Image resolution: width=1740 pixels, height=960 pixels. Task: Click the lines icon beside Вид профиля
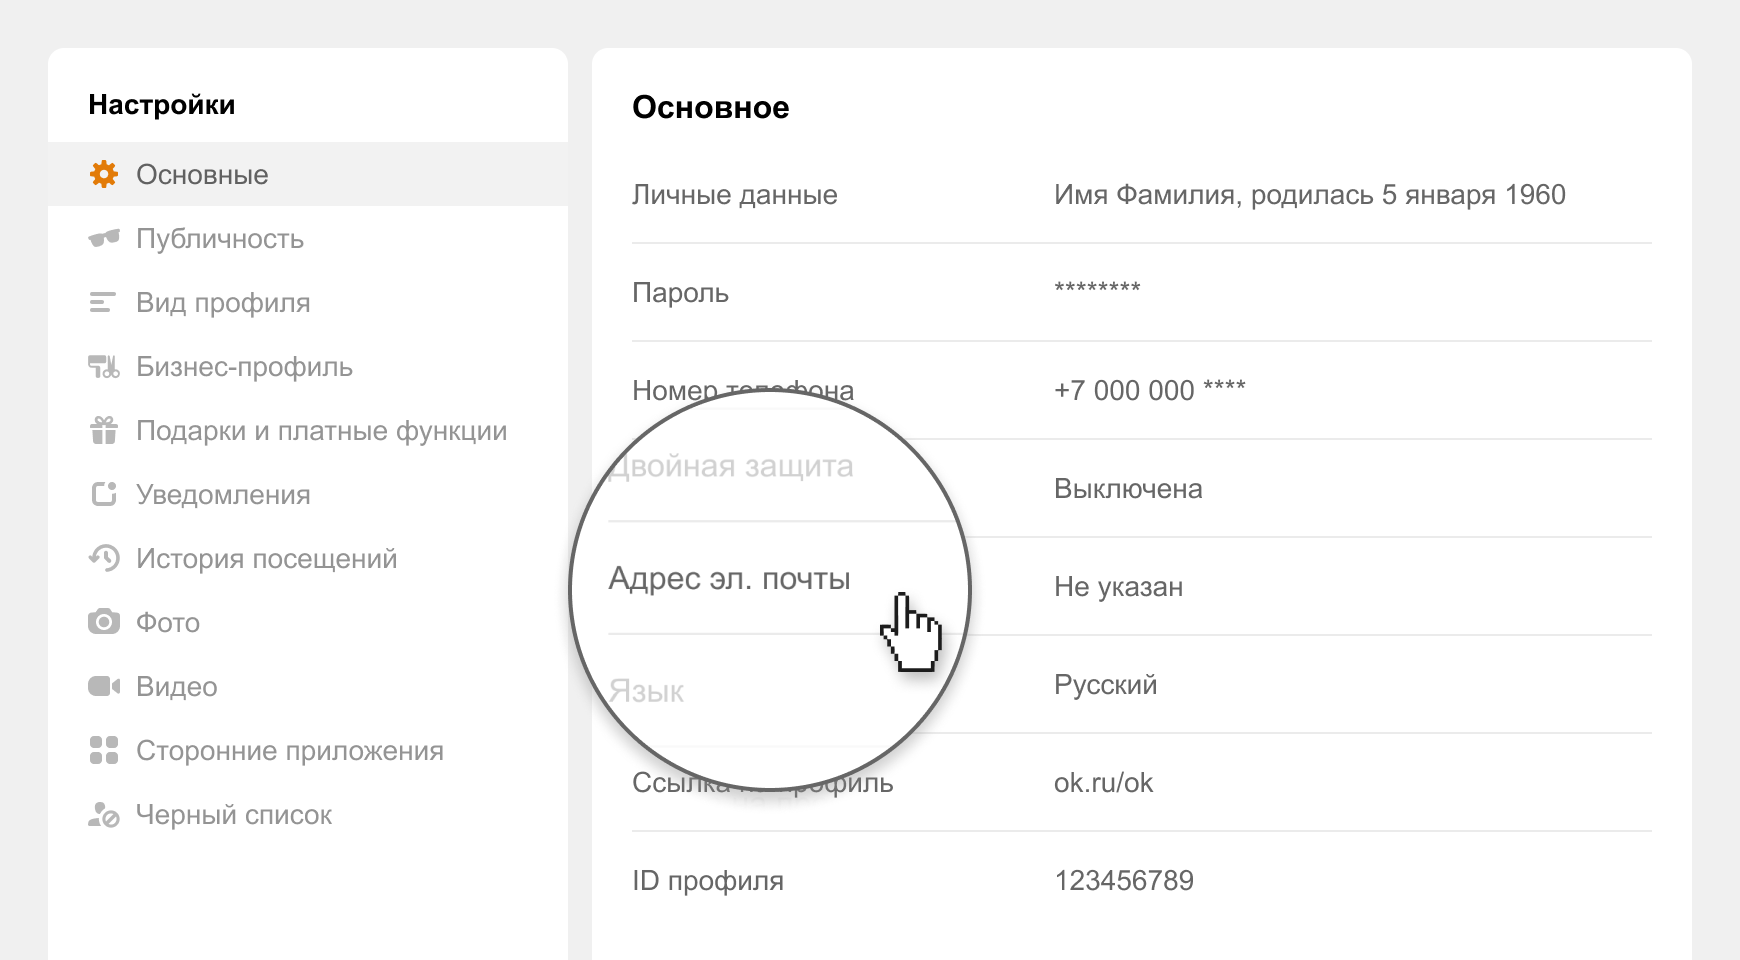click(103, 302)
